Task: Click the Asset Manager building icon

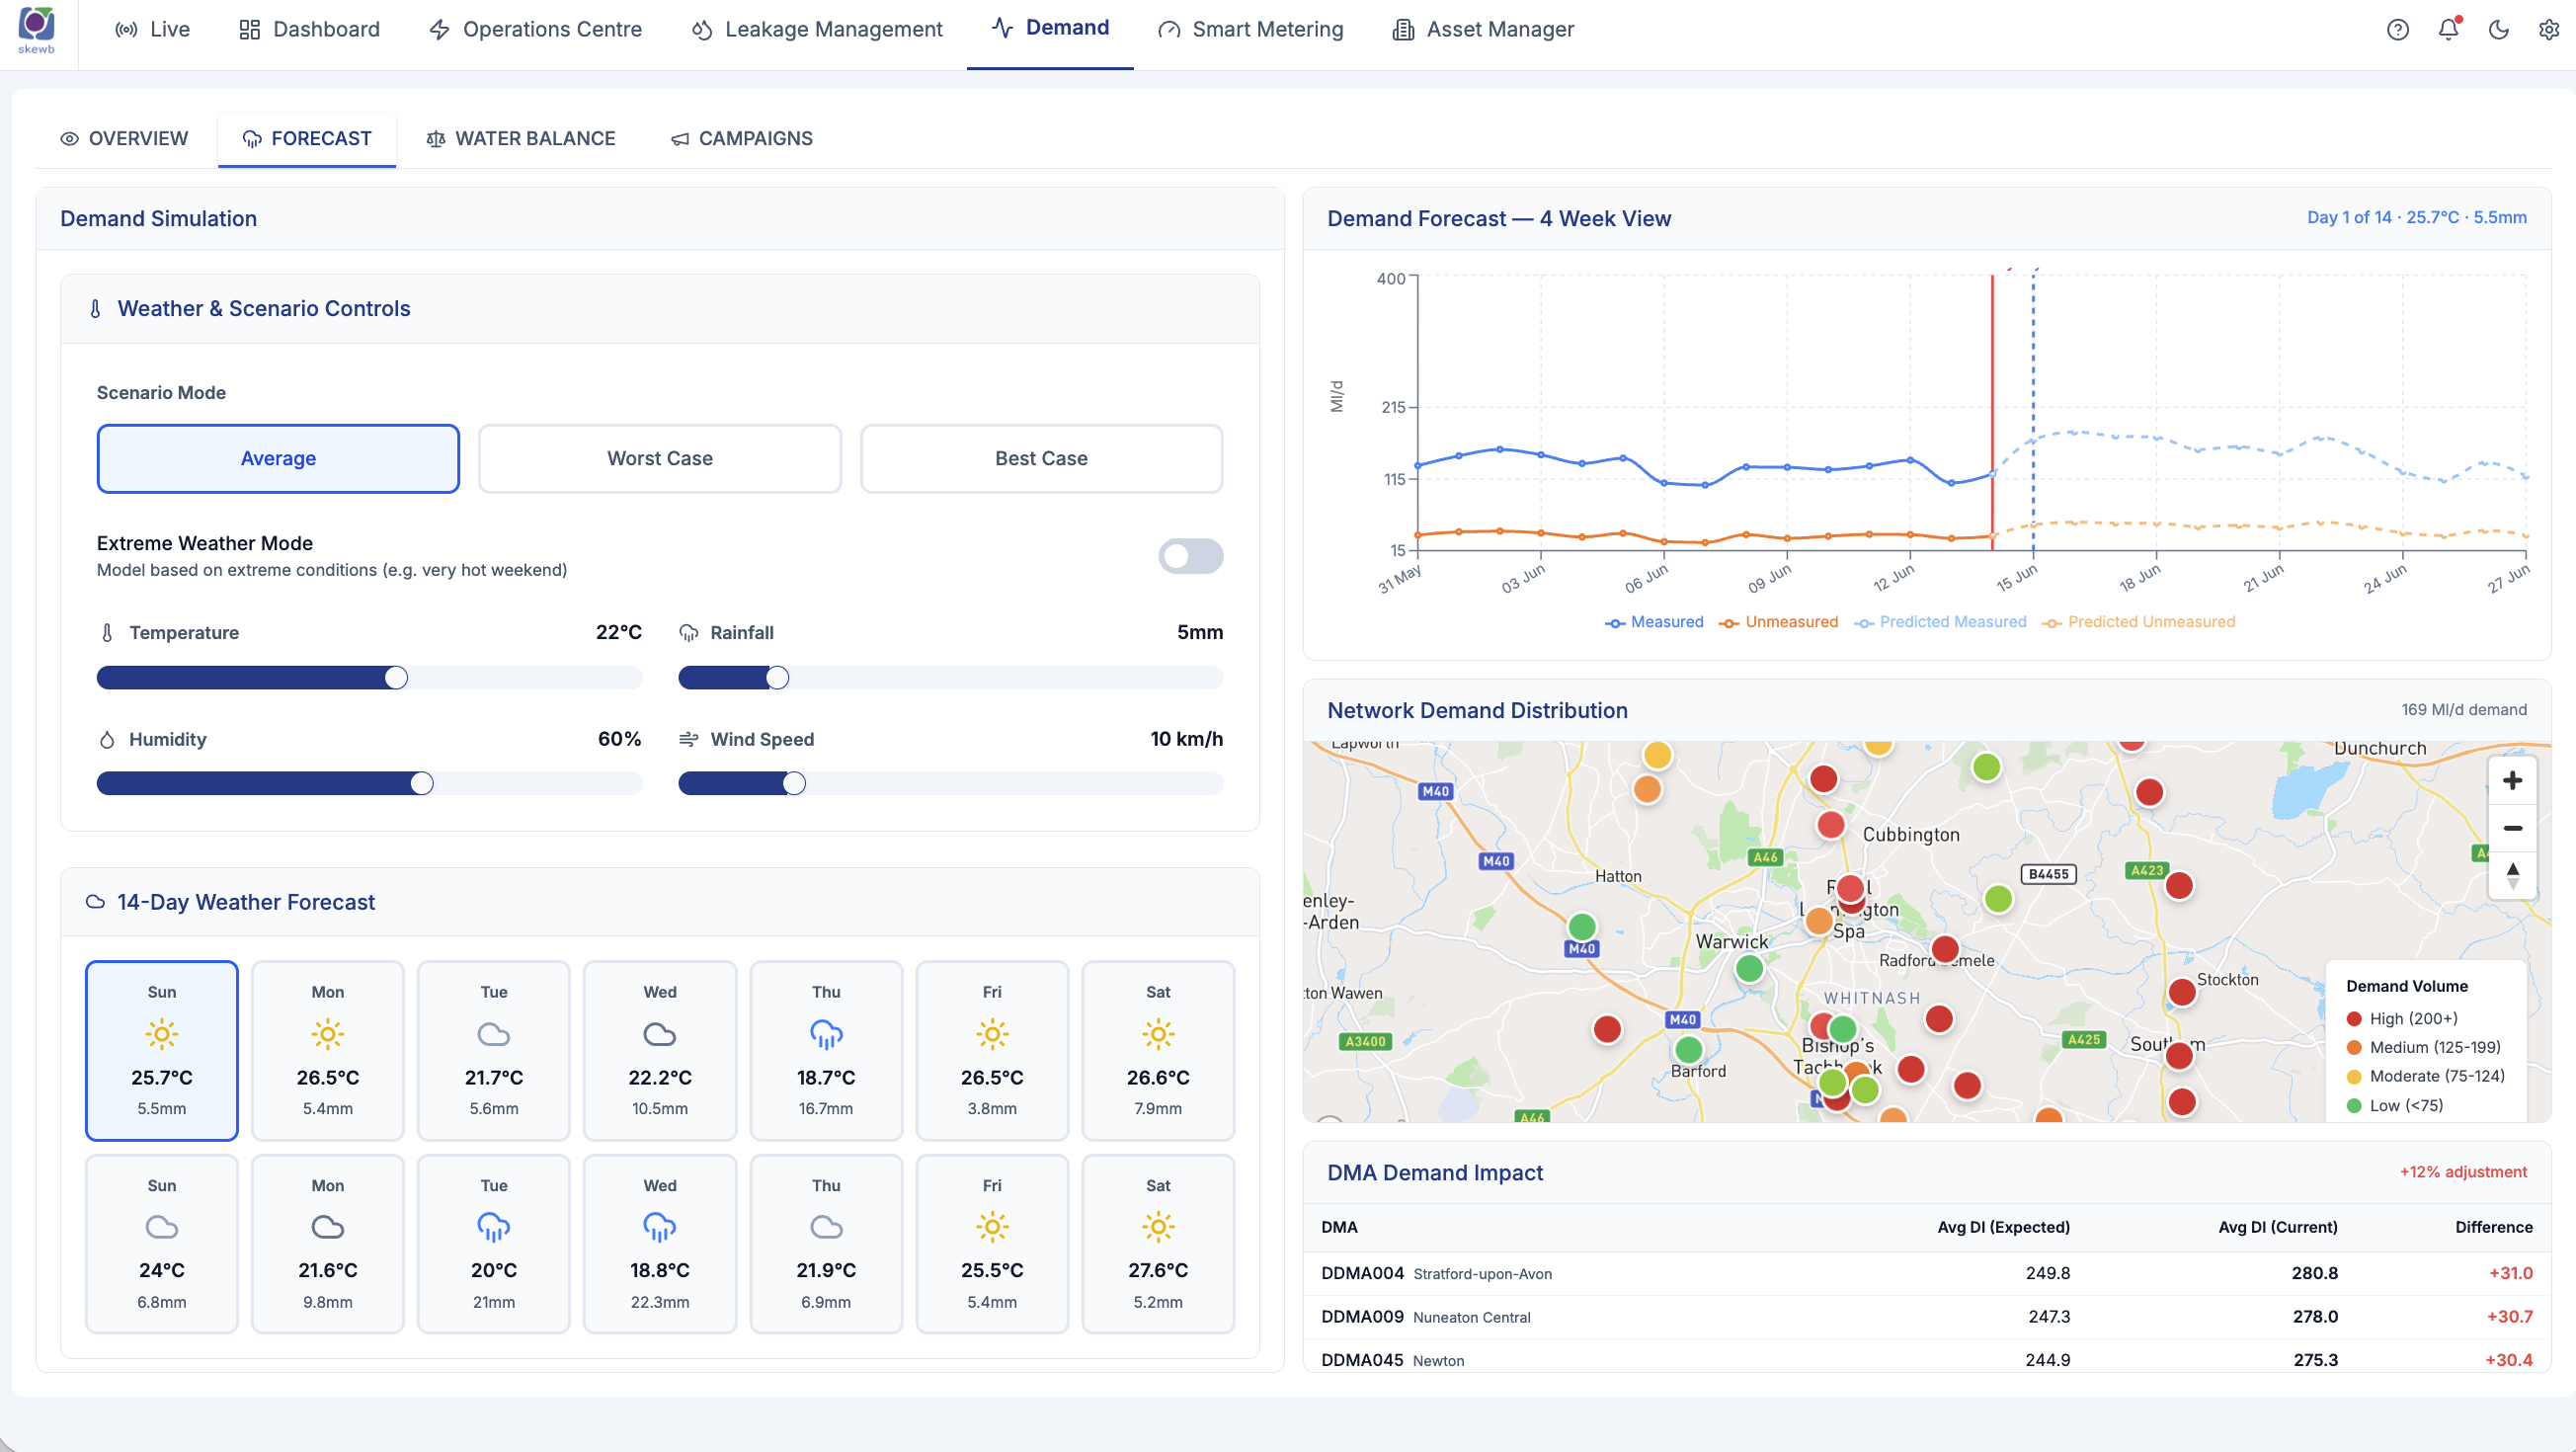Action: [1403, 30]
